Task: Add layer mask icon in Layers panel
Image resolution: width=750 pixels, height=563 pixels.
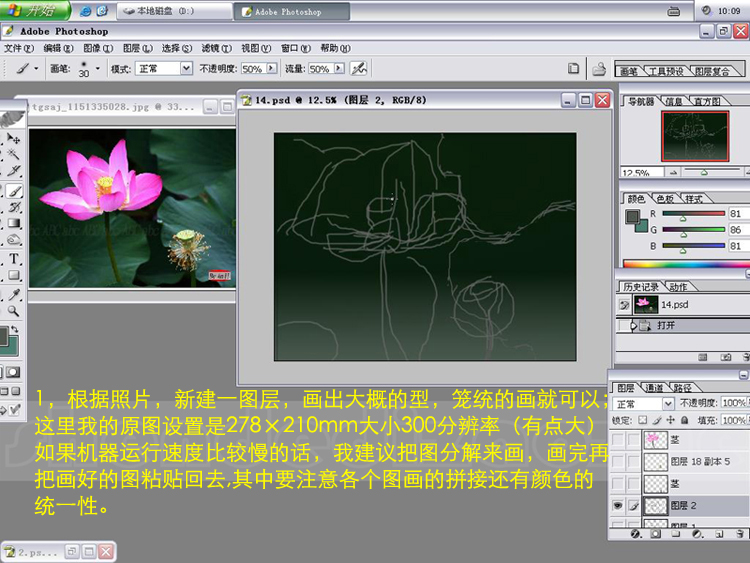Action: (656, 534)
